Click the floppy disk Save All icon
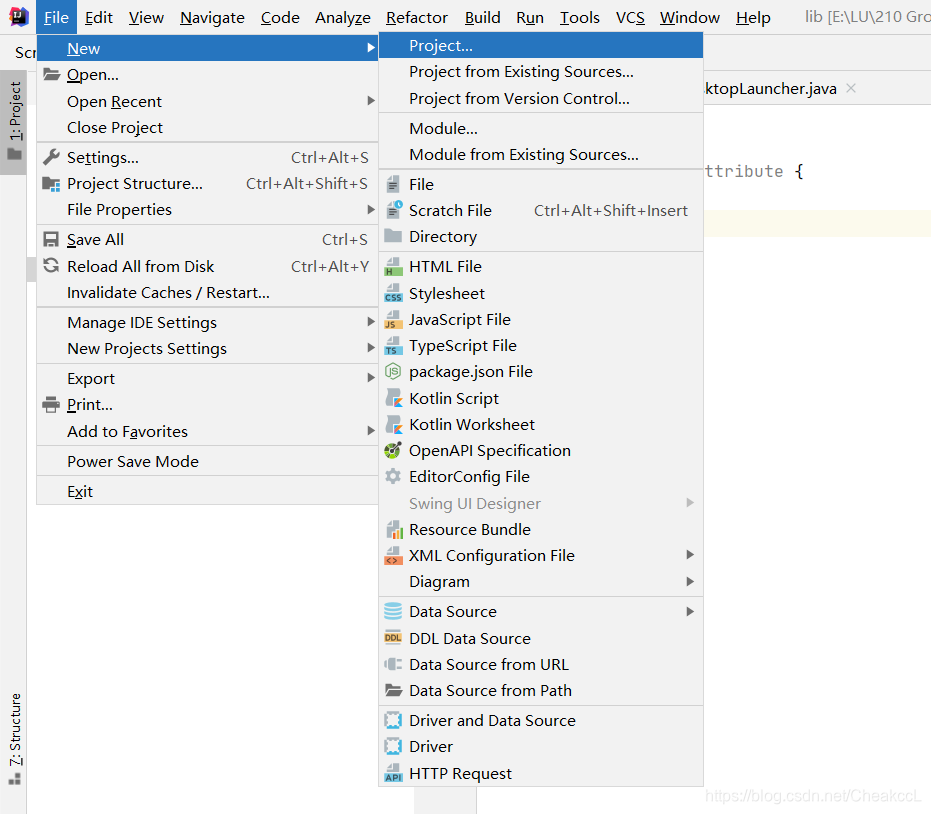This screenshot has height=814, width=931. [52, 239]
